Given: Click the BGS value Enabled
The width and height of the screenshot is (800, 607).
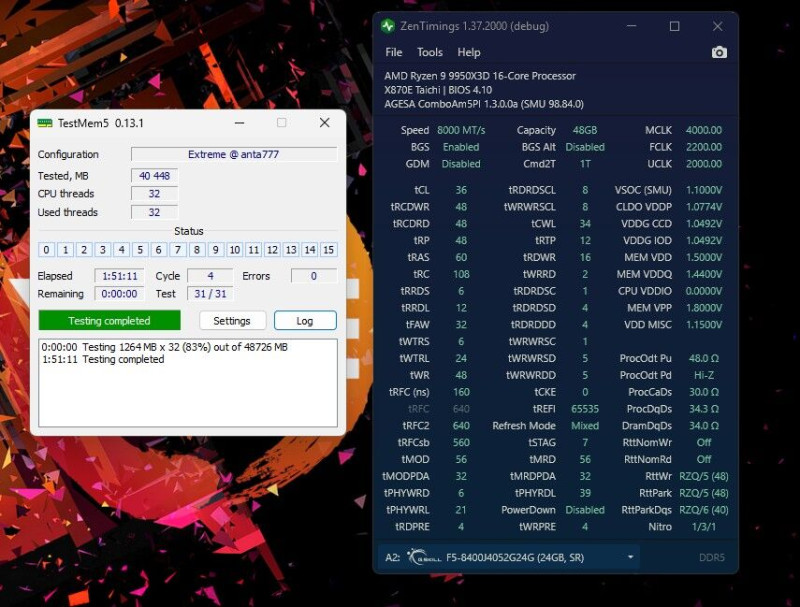Looking at the screenshot, I should coord(461,147).
